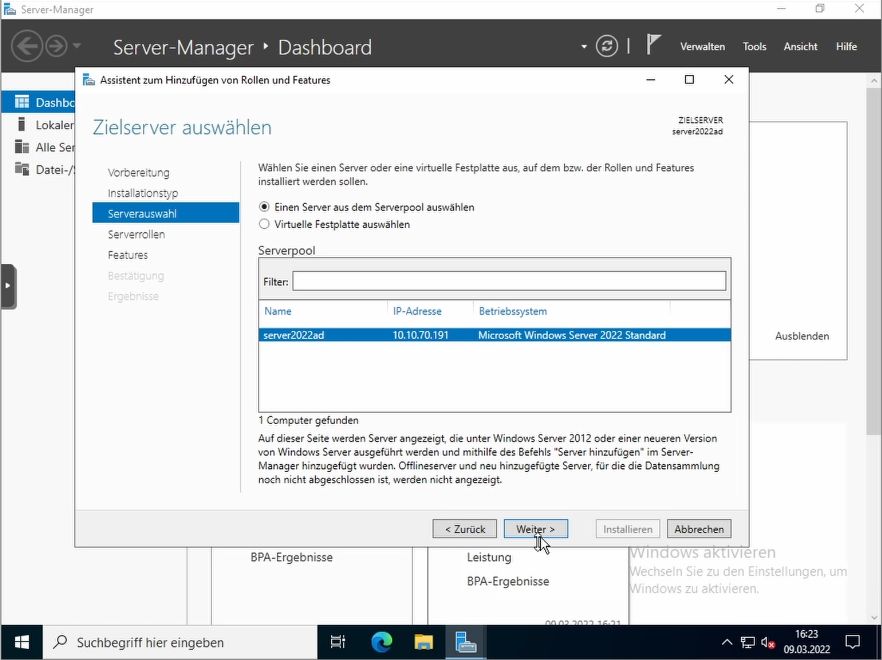Viewport: 882px width, 660px height.
Task: Open File Explorer from the taskbar
Action: coord(424,642)
